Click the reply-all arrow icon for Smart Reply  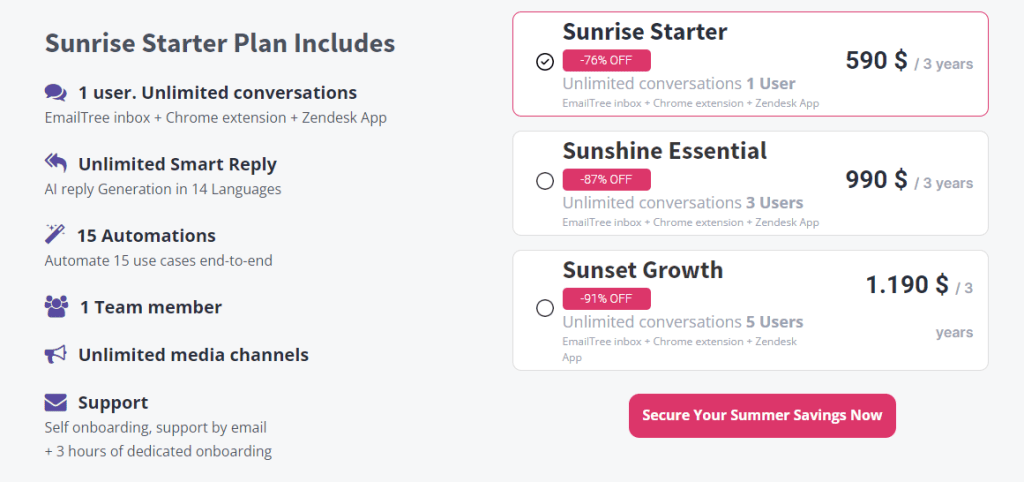coord(56,163)
